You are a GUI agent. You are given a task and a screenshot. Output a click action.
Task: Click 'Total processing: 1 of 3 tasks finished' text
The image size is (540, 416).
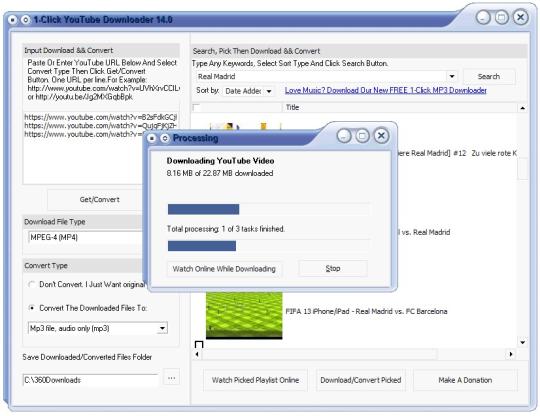point(226,229)
